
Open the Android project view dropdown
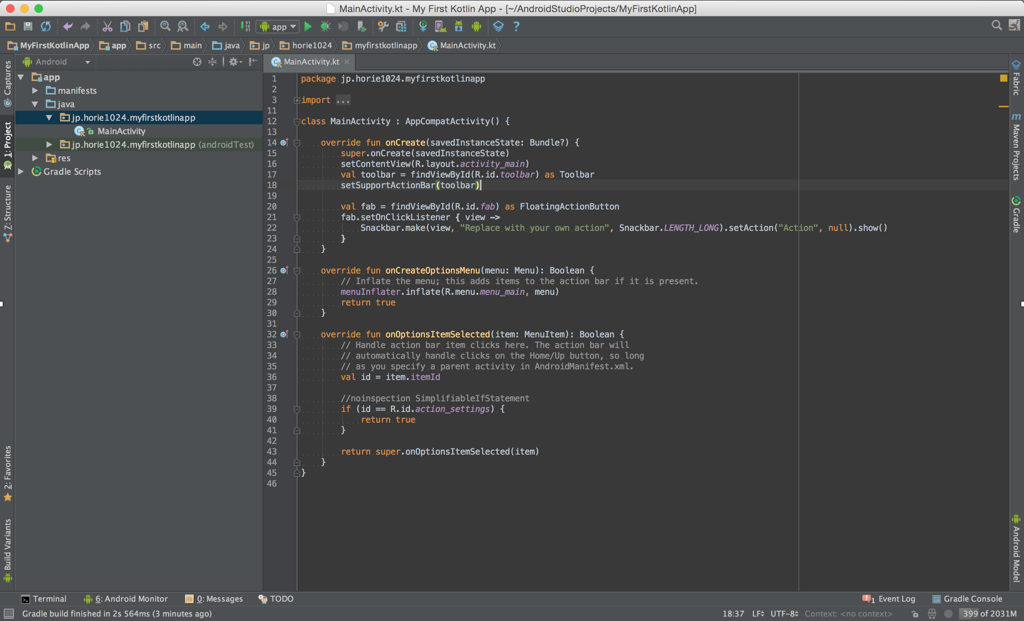click(x=57, y=62)
